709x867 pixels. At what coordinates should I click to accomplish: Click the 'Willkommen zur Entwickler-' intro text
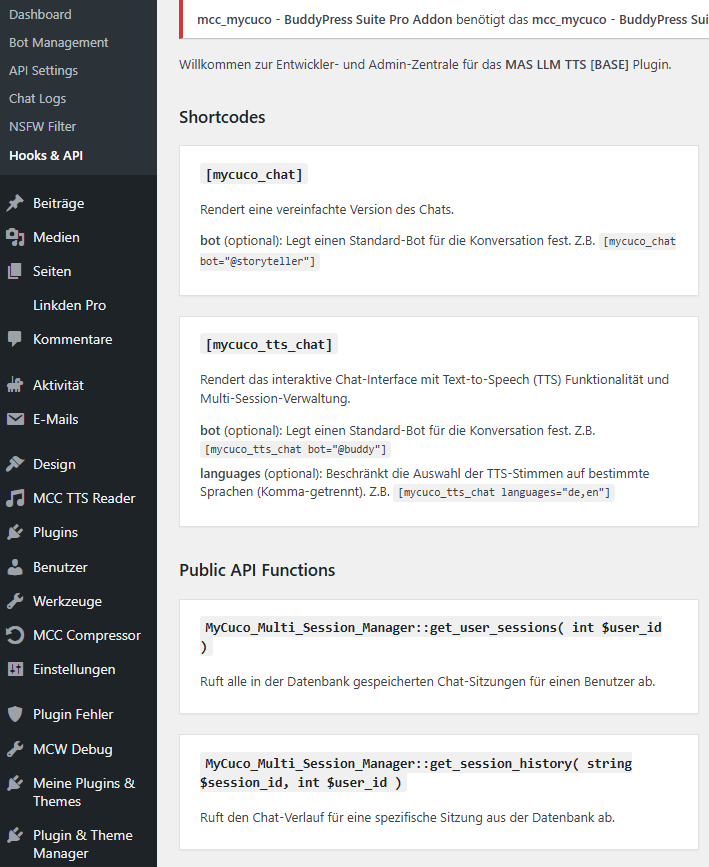coord(425,65)
